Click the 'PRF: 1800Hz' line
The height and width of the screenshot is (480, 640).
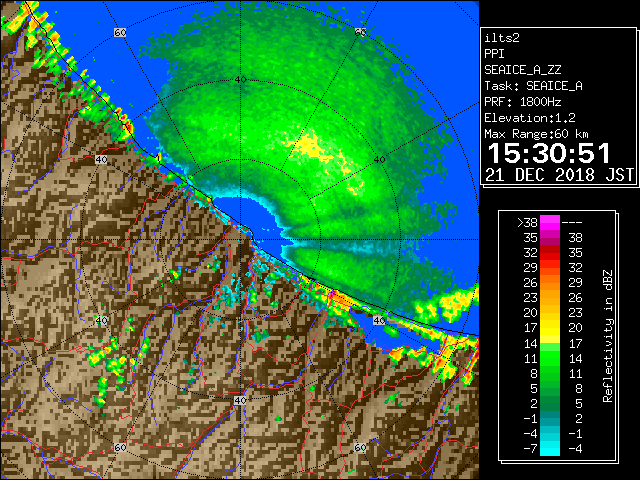pos(523,102)
